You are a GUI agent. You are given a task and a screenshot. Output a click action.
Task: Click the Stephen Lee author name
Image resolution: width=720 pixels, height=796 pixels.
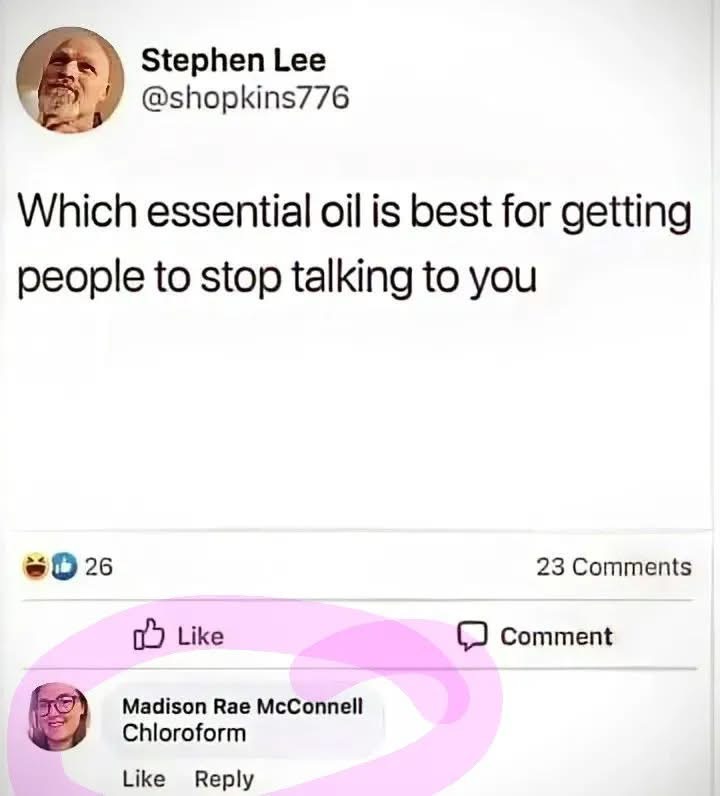tap(234, 60)
